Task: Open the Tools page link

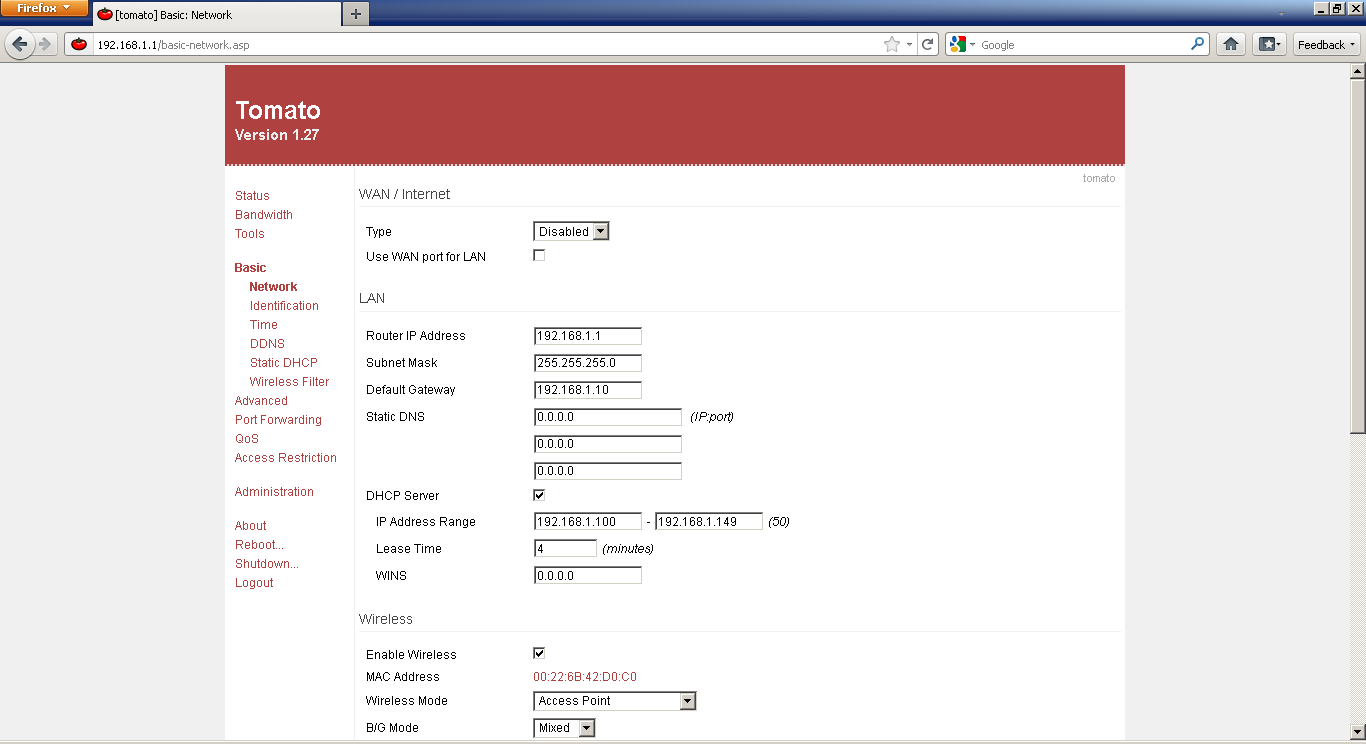Action: 250,234
